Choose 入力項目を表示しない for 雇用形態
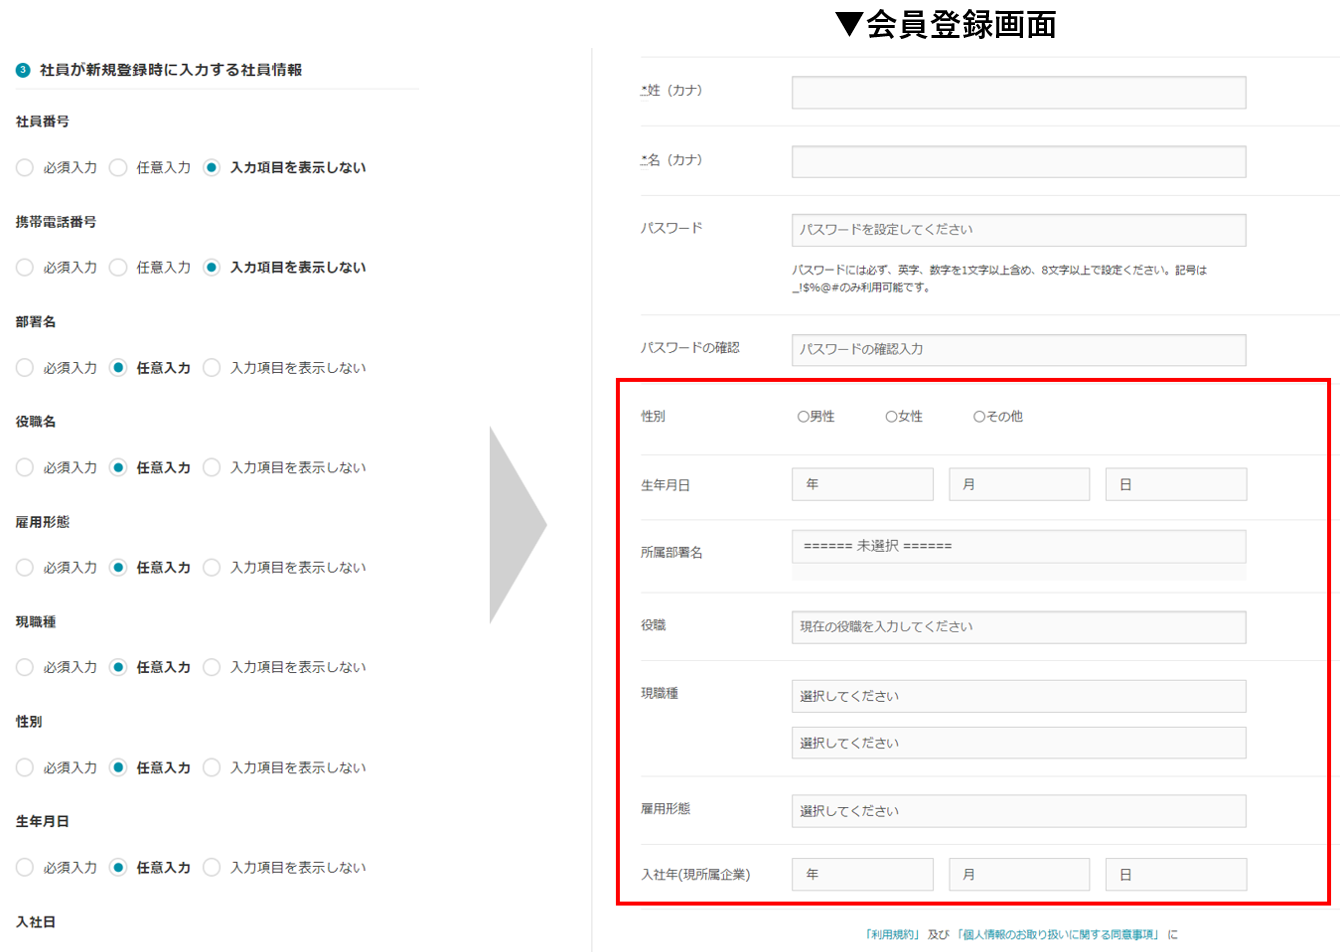Viewport: 1340px width, 952px height. (x=211, y=568)
